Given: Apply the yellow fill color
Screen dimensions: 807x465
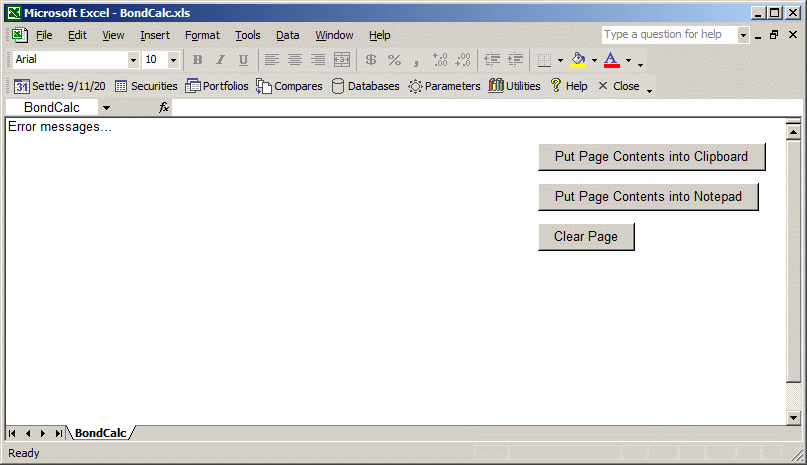Looking at the screenshot, I should (x=578, y=60).
